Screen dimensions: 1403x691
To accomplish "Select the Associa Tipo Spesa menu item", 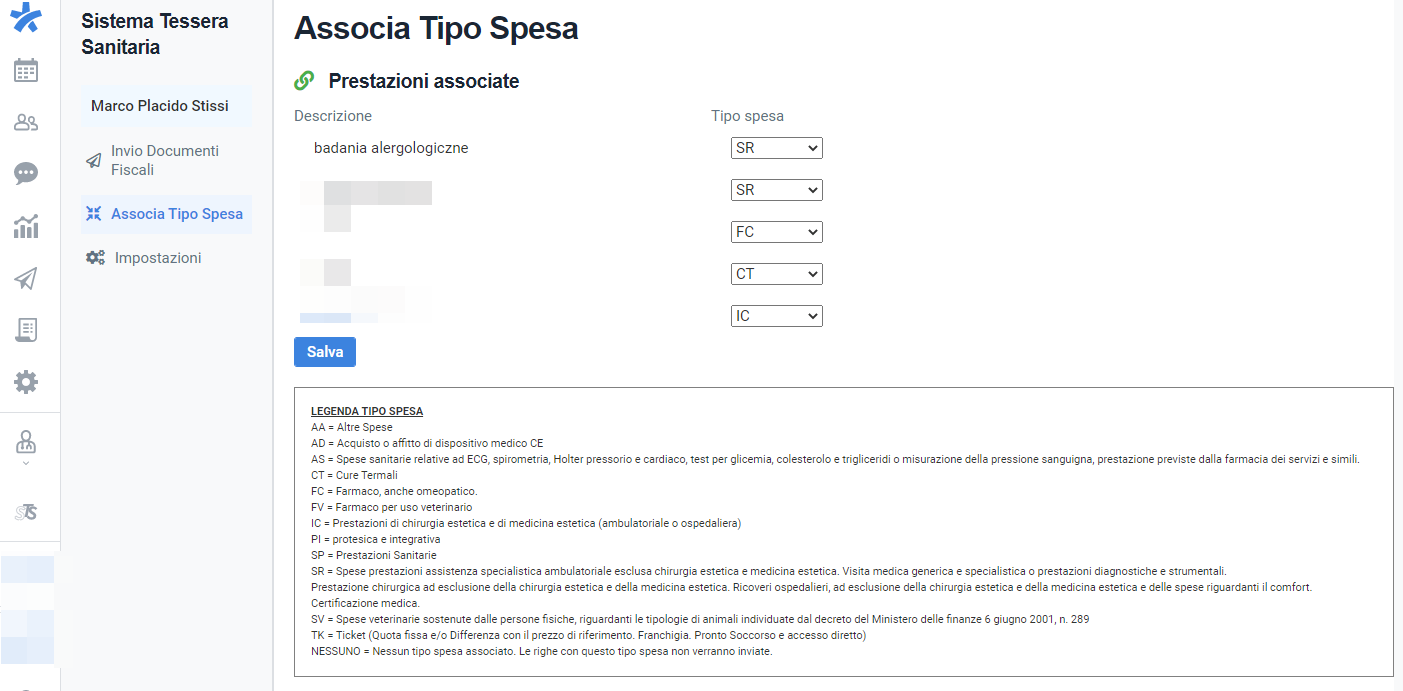I will click(x=165, y=213).
